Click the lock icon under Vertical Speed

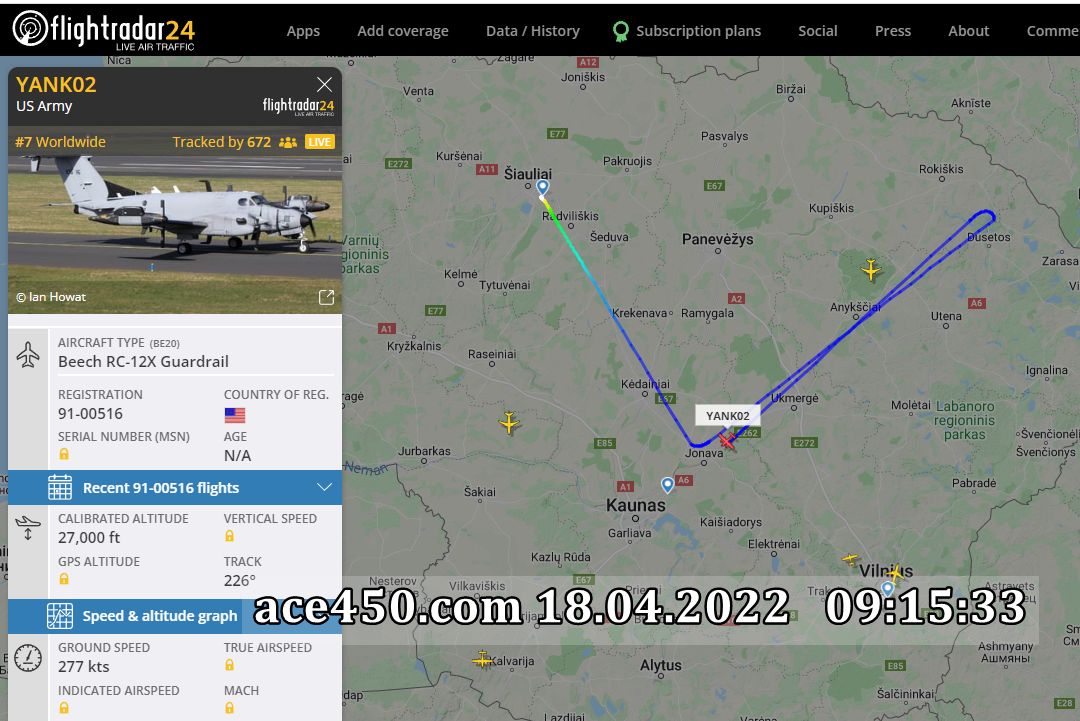(x=229, y=536)
